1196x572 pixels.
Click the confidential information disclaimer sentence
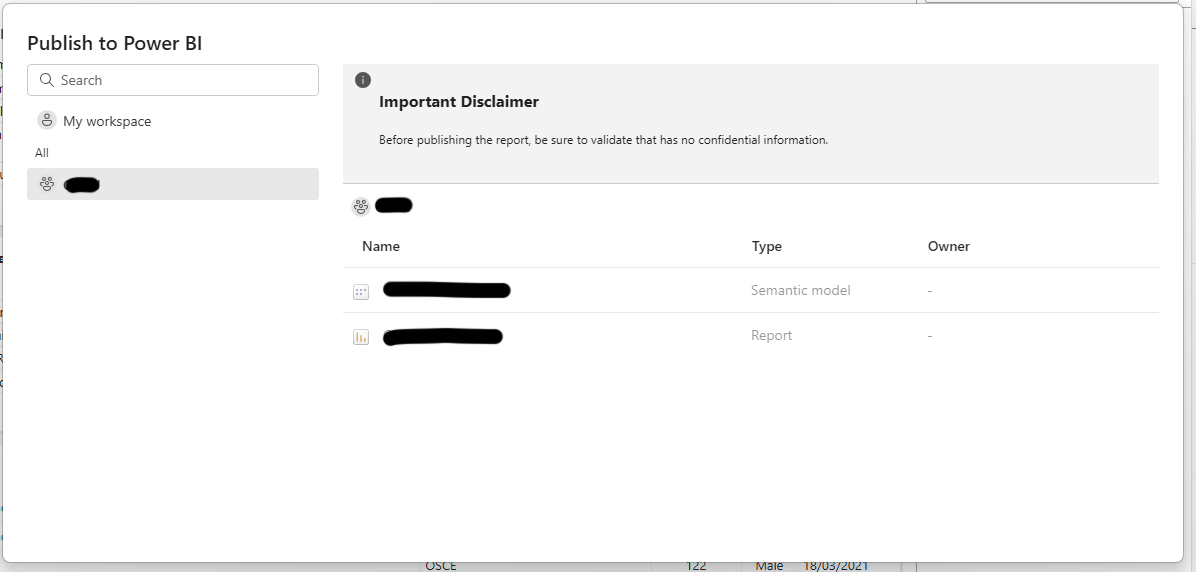603,140
